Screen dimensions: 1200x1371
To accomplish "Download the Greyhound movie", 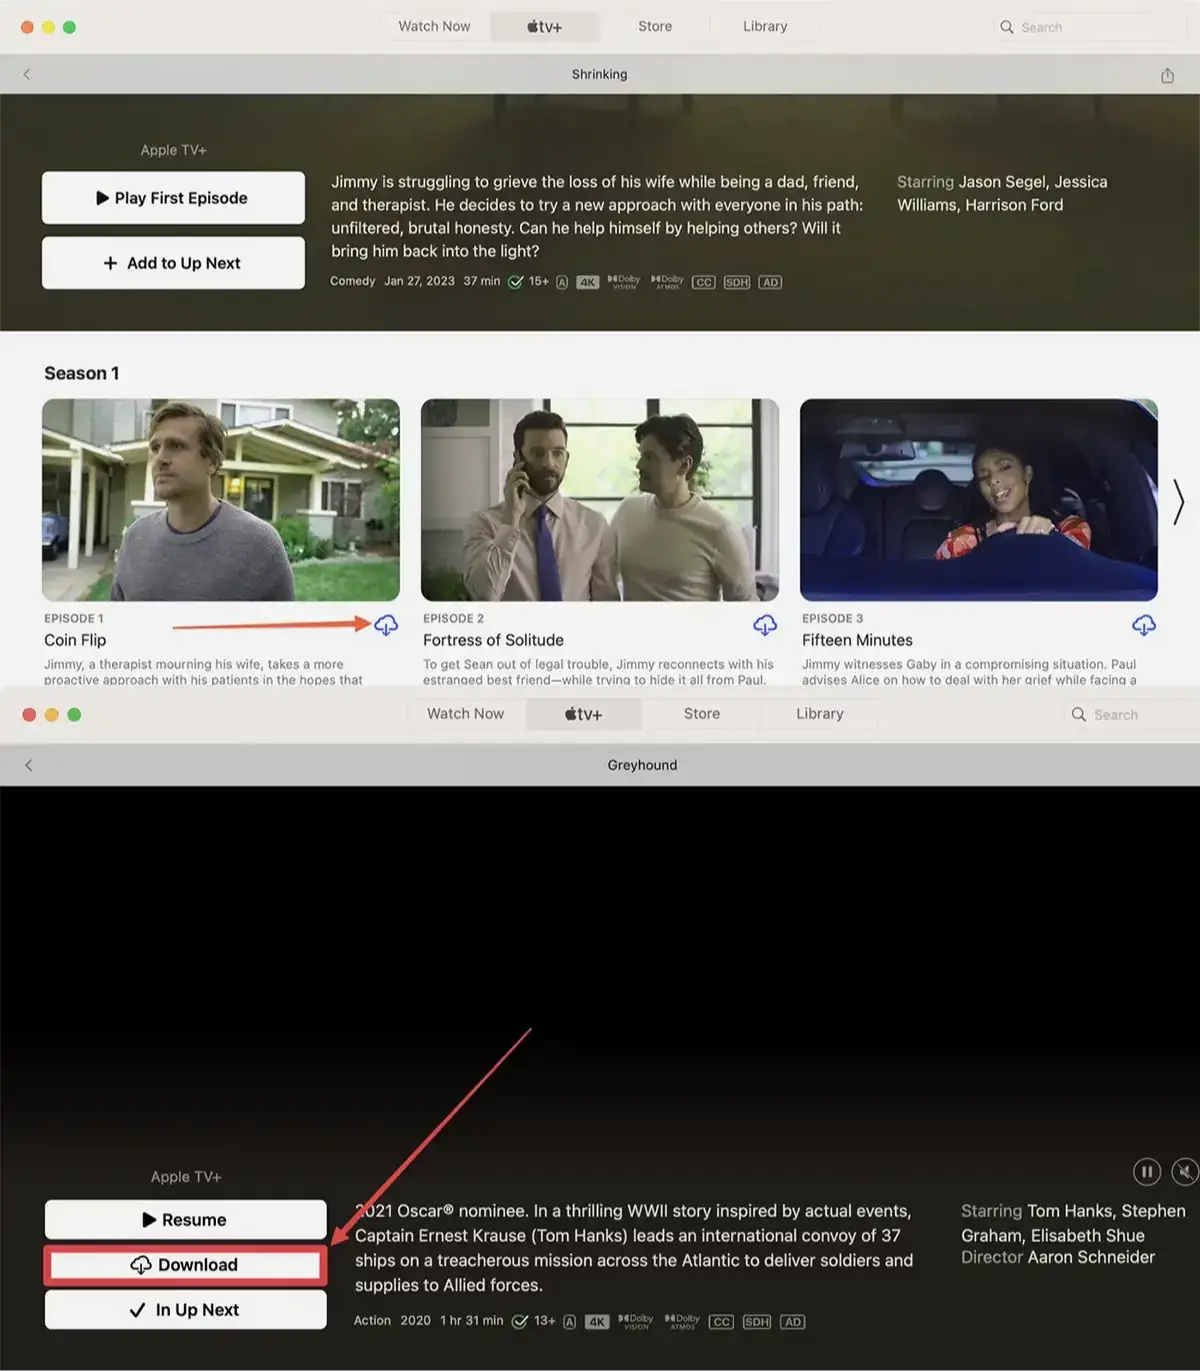I will point(185,1265).
